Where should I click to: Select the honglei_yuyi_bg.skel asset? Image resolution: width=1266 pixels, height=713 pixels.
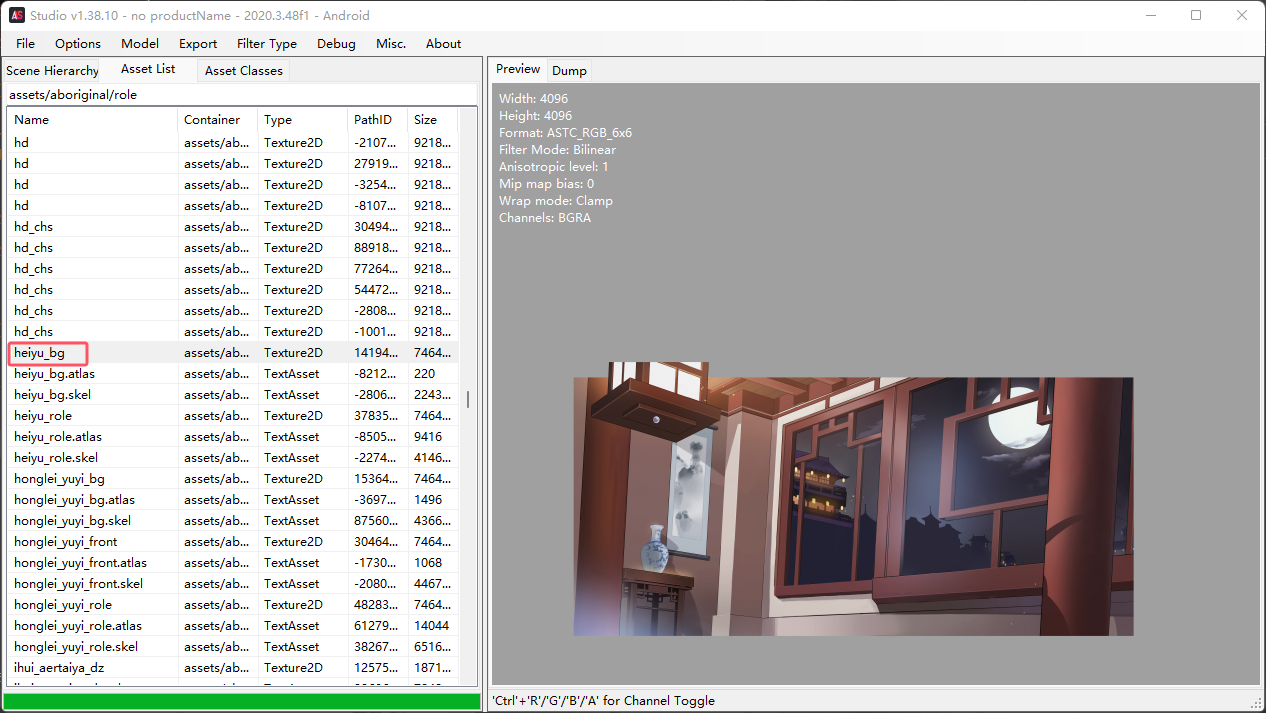click(233, 521)
